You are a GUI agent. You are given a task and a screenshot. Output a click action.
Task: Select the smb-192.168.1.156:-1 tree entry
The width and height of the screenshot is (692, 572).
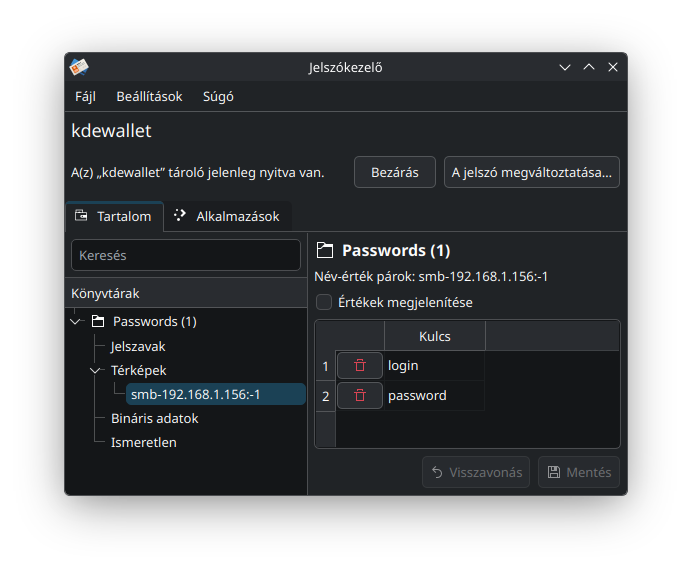[x=216, y=394]
